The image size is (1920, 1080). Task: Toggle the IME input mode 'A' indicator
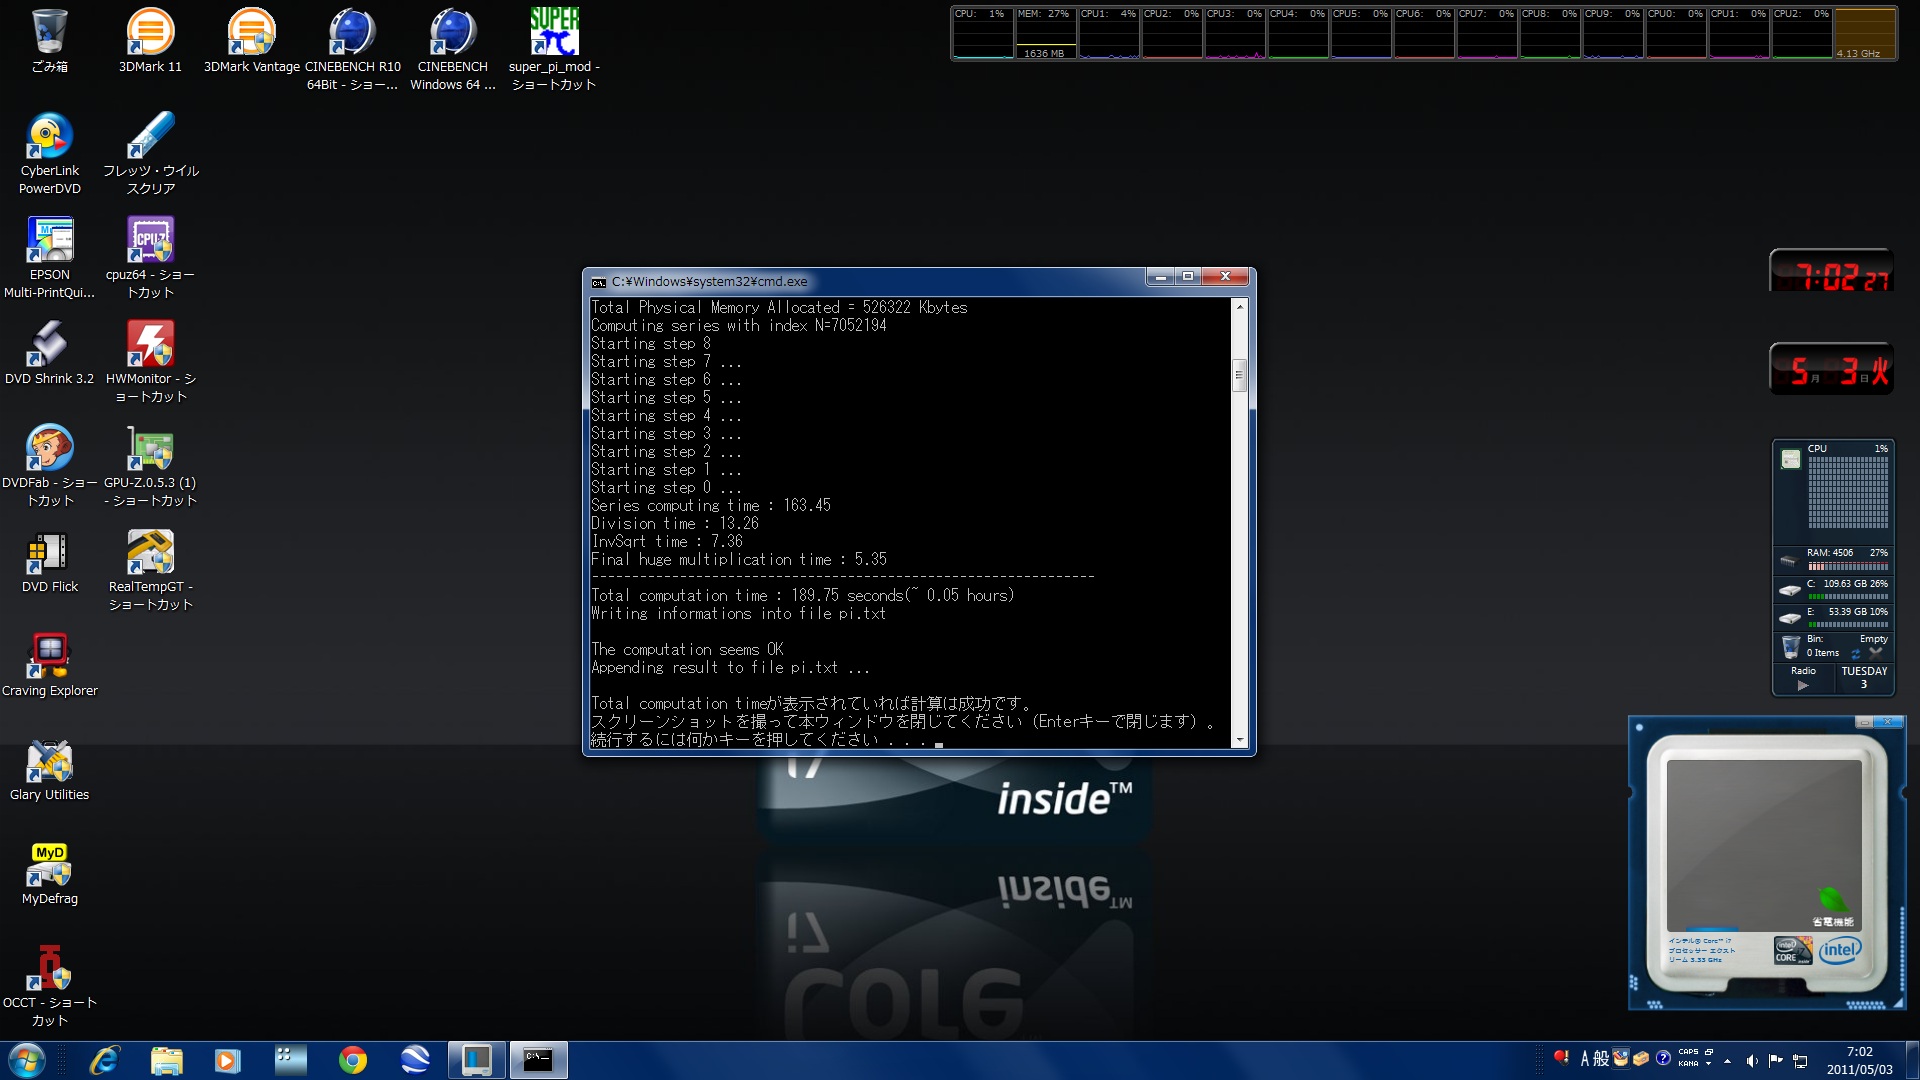tap(1584, 1059)
